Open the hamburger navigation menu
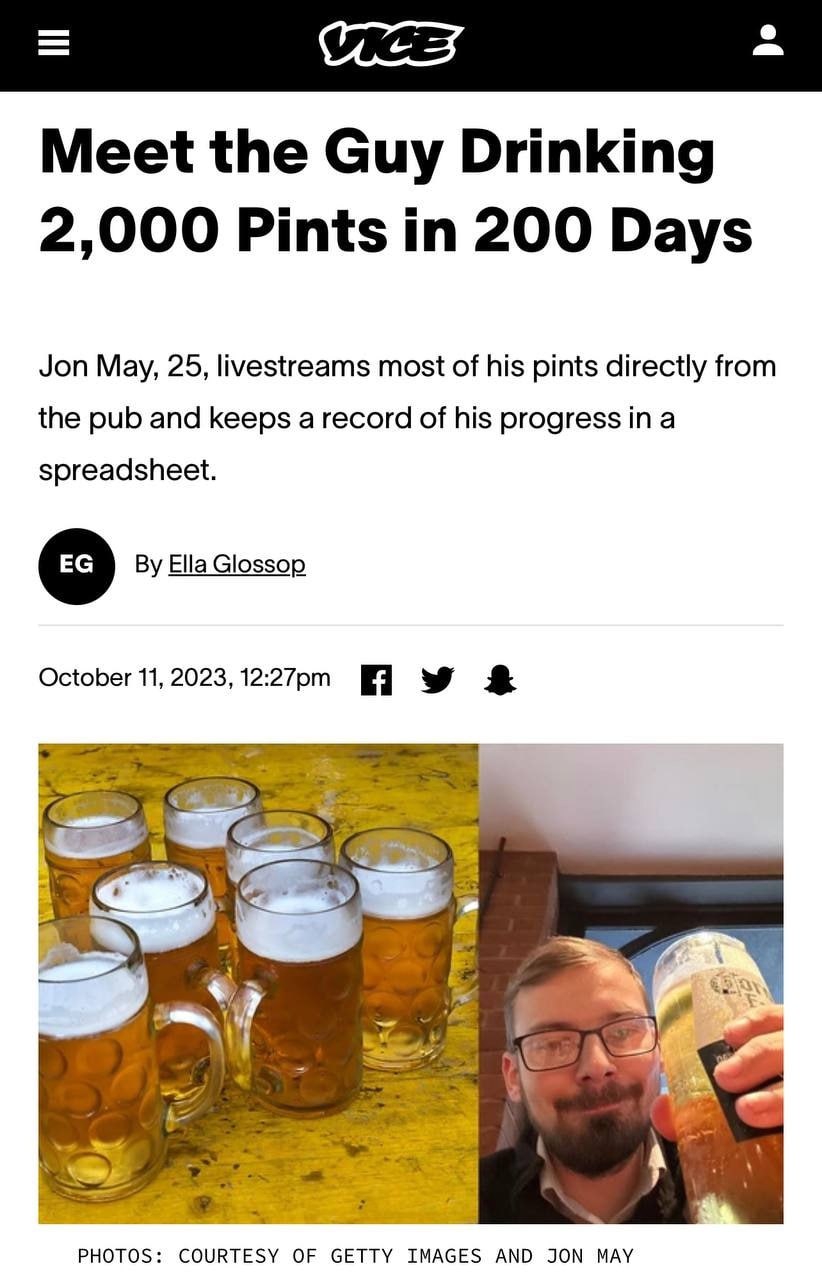This screenshot has height=1280, width=822. pyautogui.click(x=54, y=41)
